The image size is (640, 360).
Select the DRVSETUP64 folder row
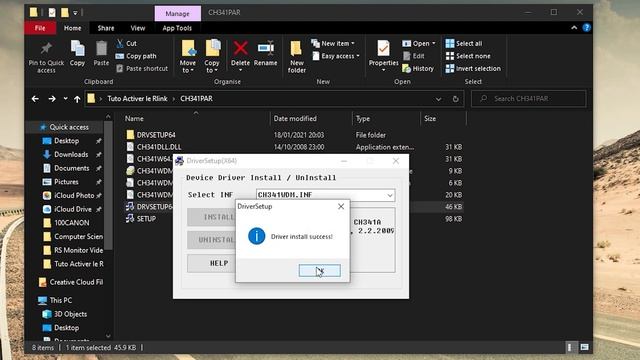[x=294, y=135]
